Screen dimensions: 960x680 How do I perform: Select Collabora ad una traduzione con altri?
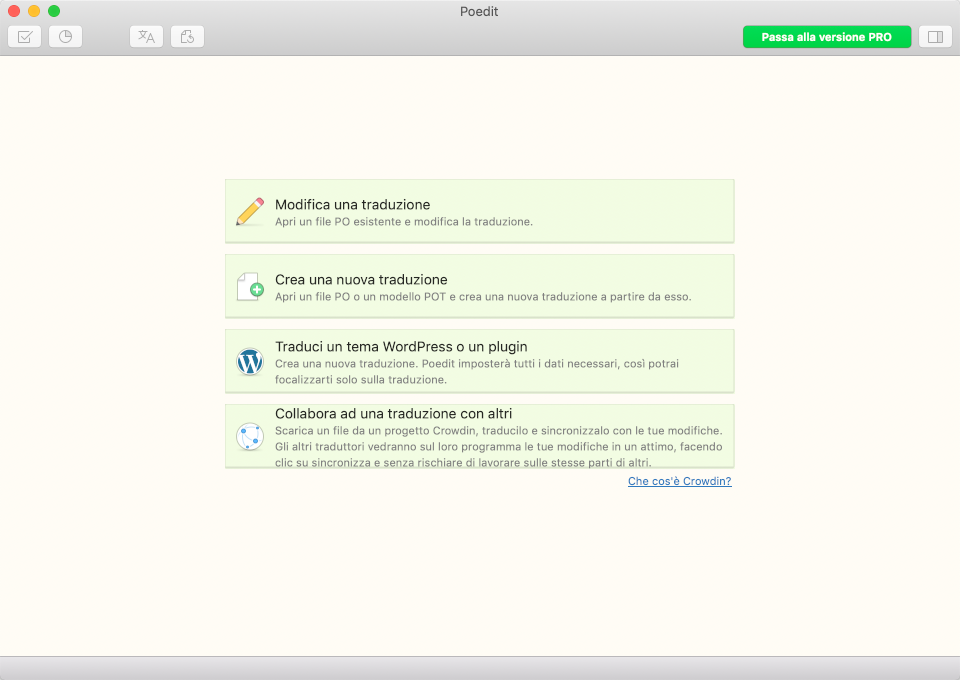(479, 436)
